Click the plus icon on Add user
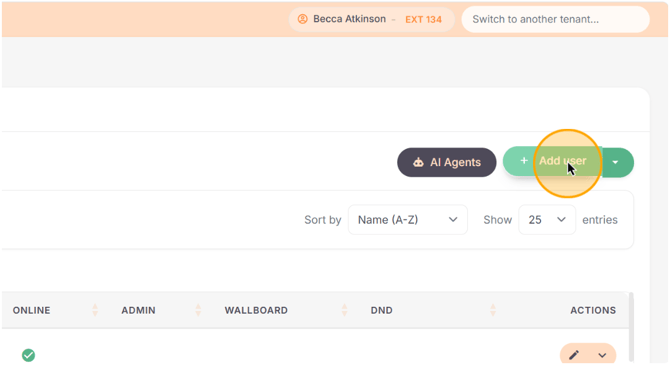 pyautogui.click(x=524, y=161)
